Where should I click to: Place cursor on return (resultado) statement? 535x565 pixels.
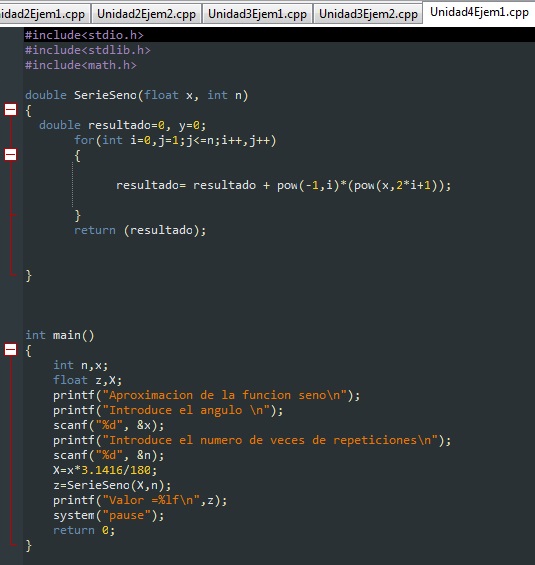point(140,230)
